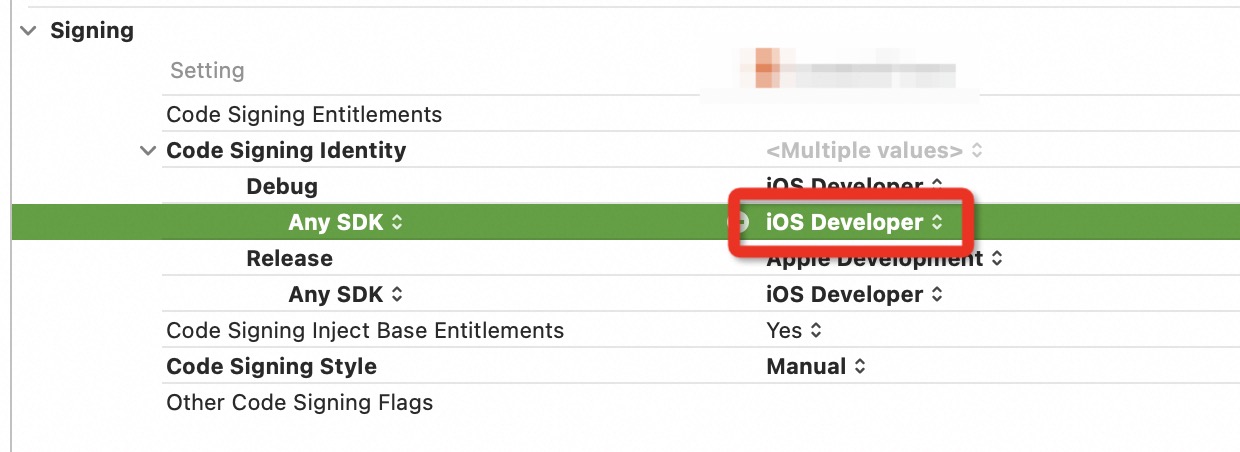Select the Other Code Signing Flags row
Screen dimensions: 1240x452
pyautogui.click(x=299, y=403)
